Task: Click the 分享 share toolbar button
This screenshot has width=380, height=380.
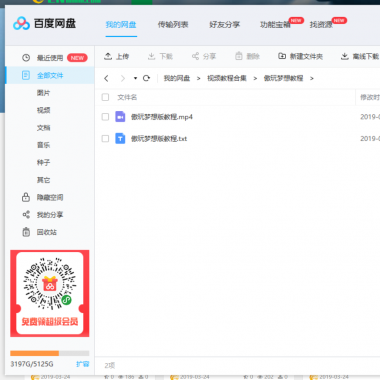Action: coord(204,56)
